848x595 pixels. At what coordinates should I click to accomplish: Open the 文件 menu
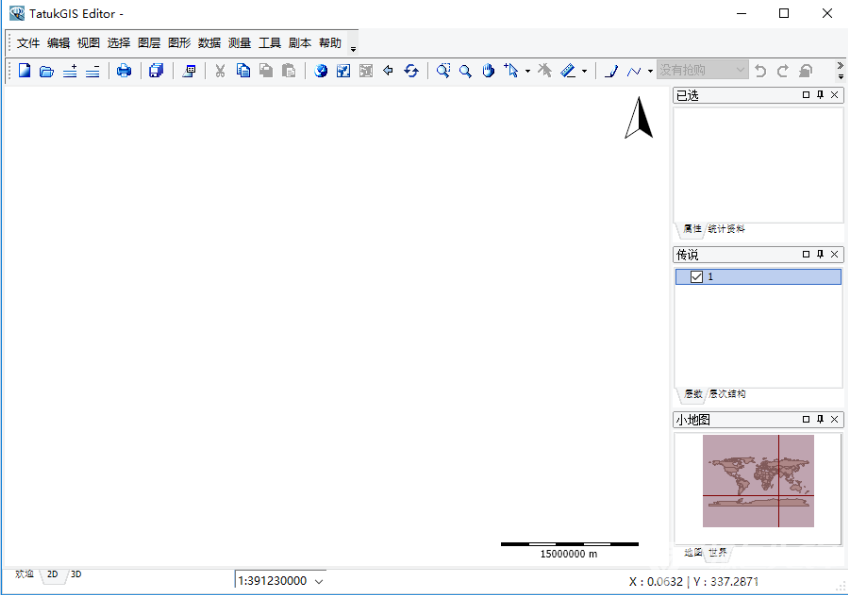28,43
